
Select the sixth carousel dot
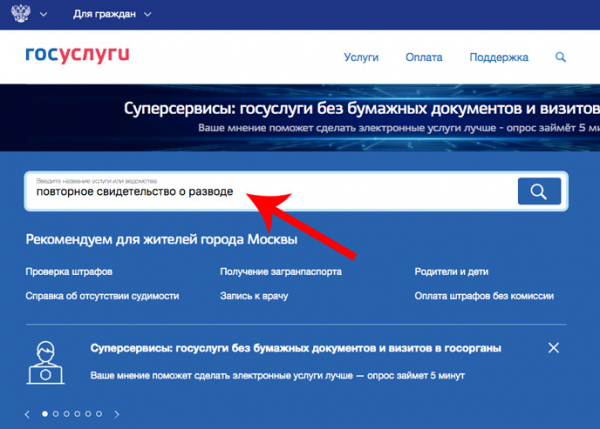[x=99, y=414]
